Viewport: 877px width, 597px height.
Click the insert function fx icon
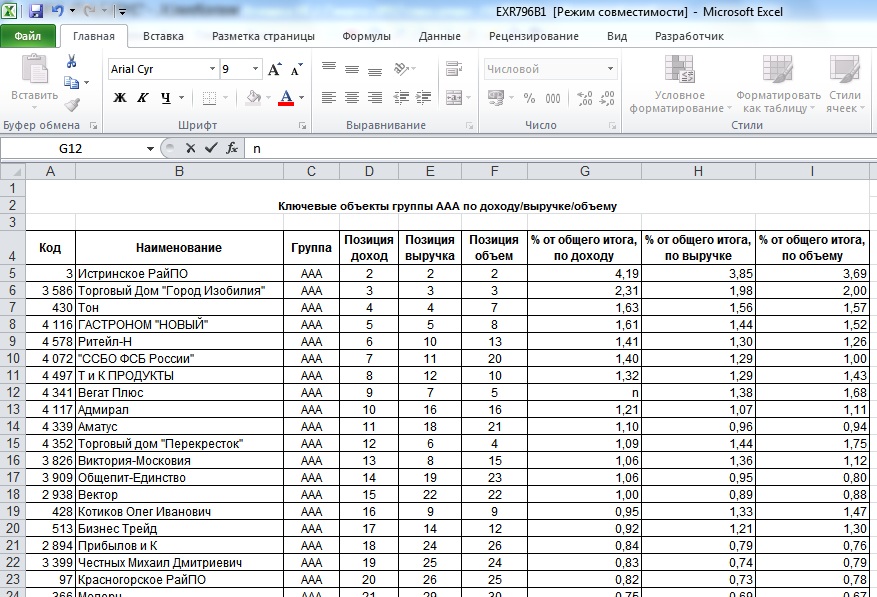232,148
